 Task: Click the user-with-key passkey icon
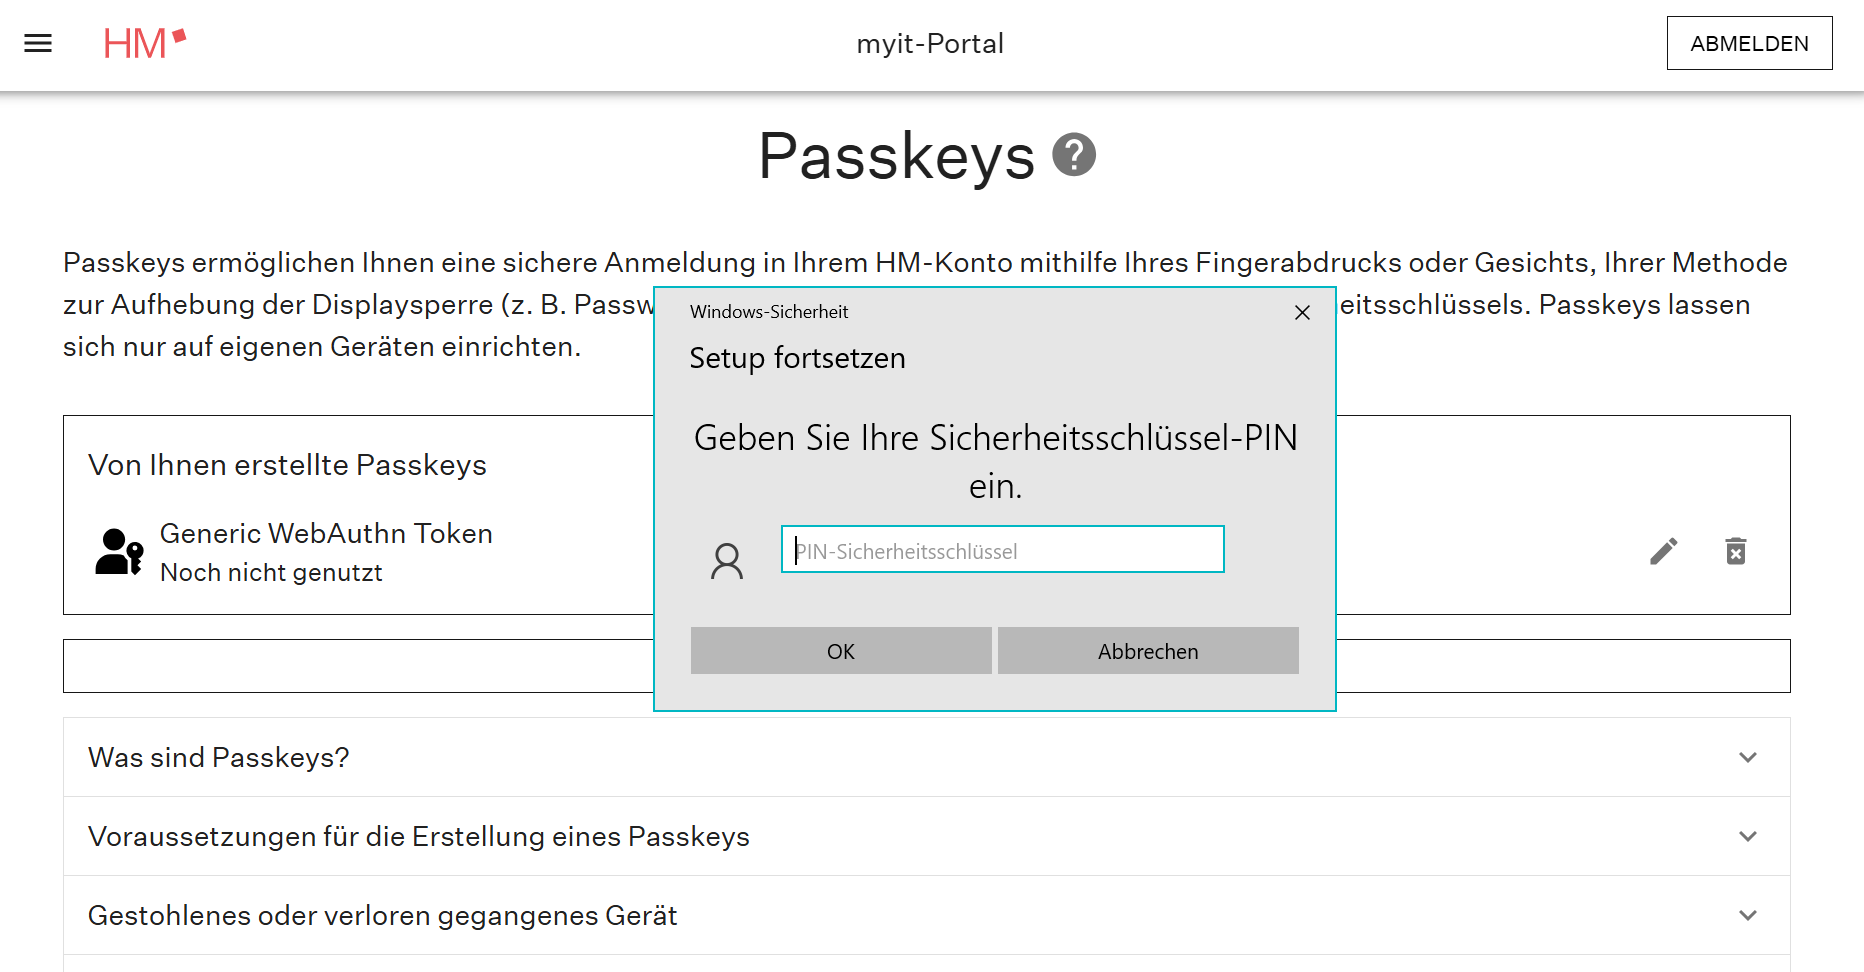point(119,551)
